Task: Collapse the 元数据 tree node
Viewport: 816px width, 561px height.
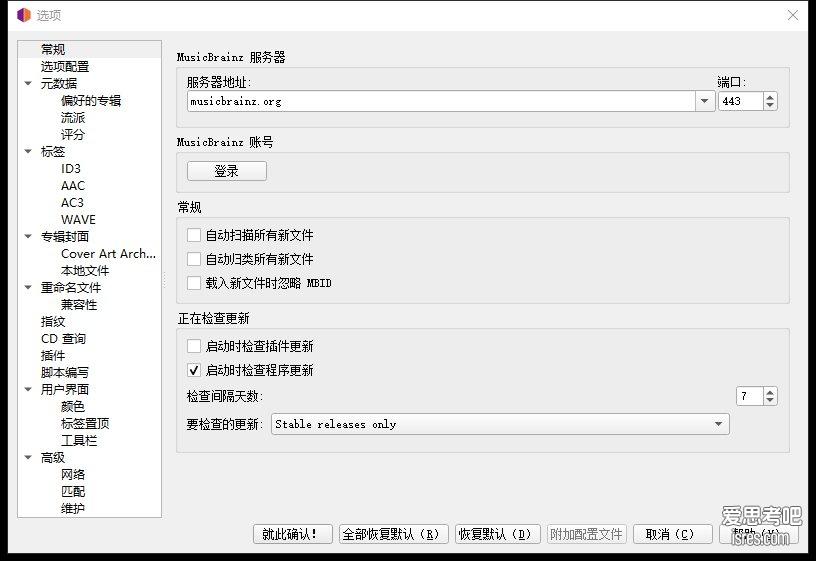Action: [28, 83]
